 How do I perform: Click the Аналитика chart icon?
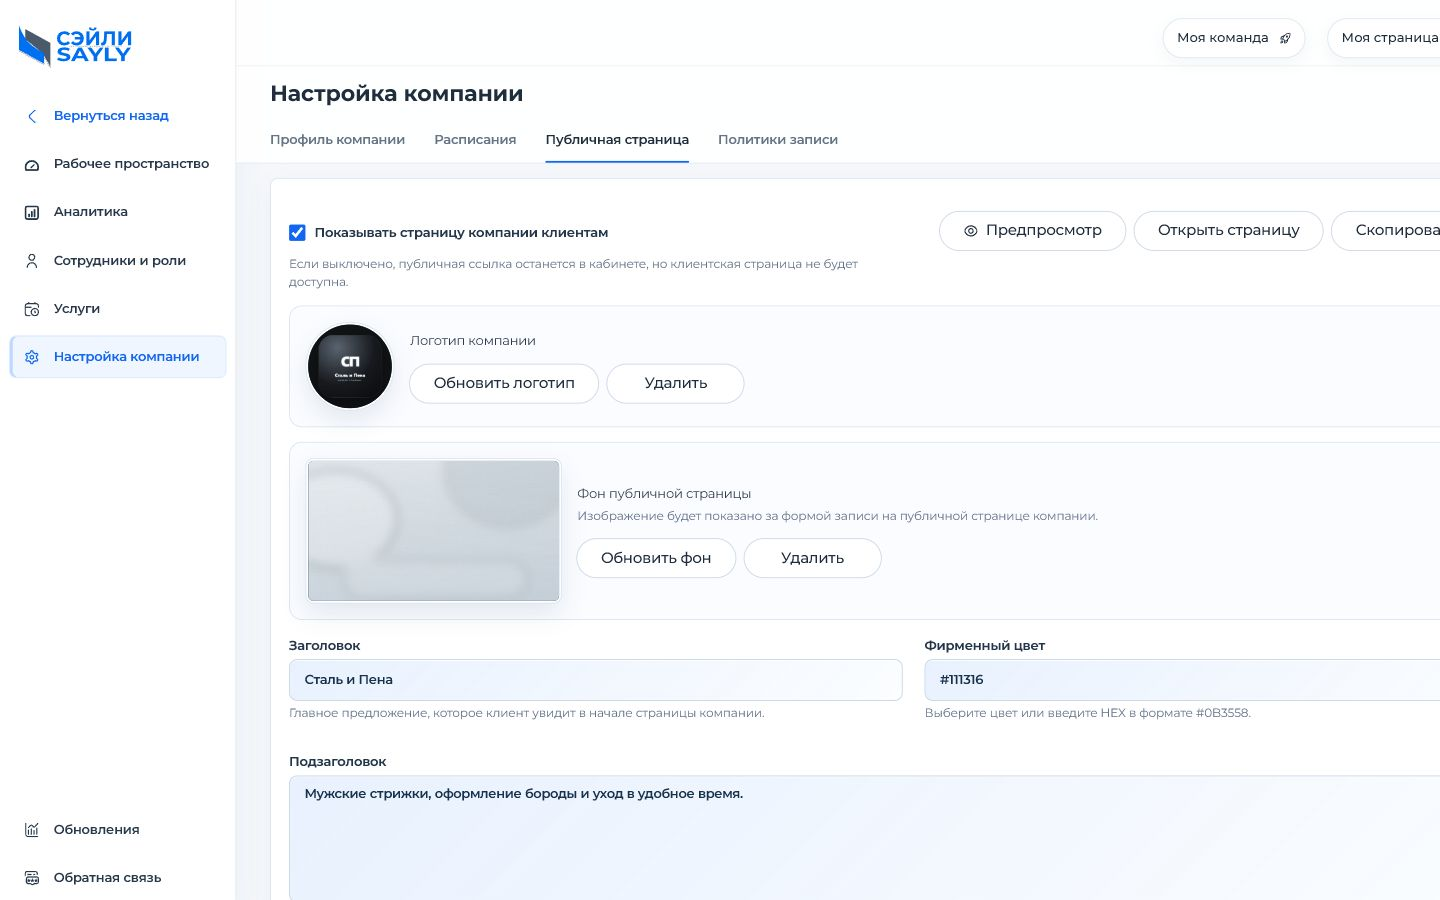point(32,212)
